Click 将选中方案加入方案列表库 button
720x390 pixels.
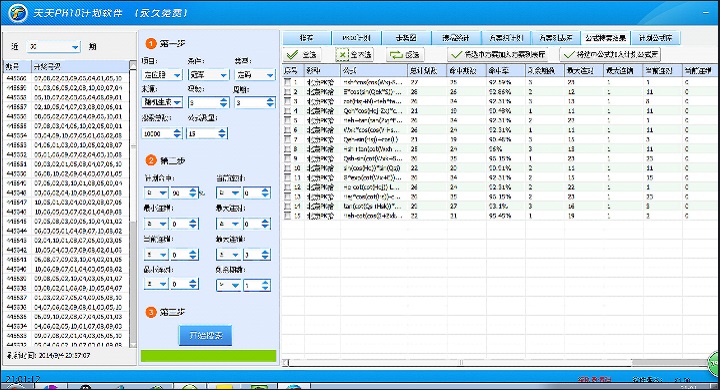coord(498,55)
